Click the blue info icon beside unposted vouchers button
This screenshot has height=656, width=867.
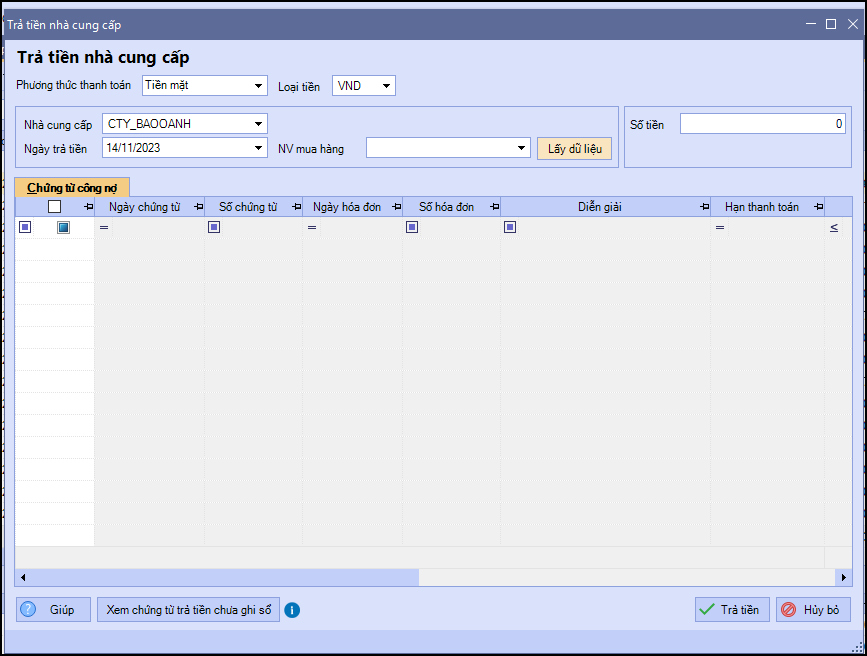click(292, 610)
